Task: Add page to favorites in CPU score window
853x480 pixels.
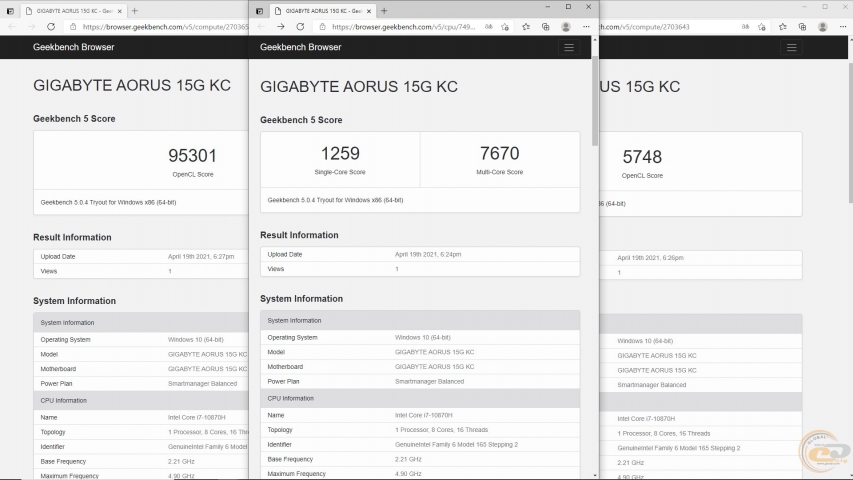Action: coord(505,27)
